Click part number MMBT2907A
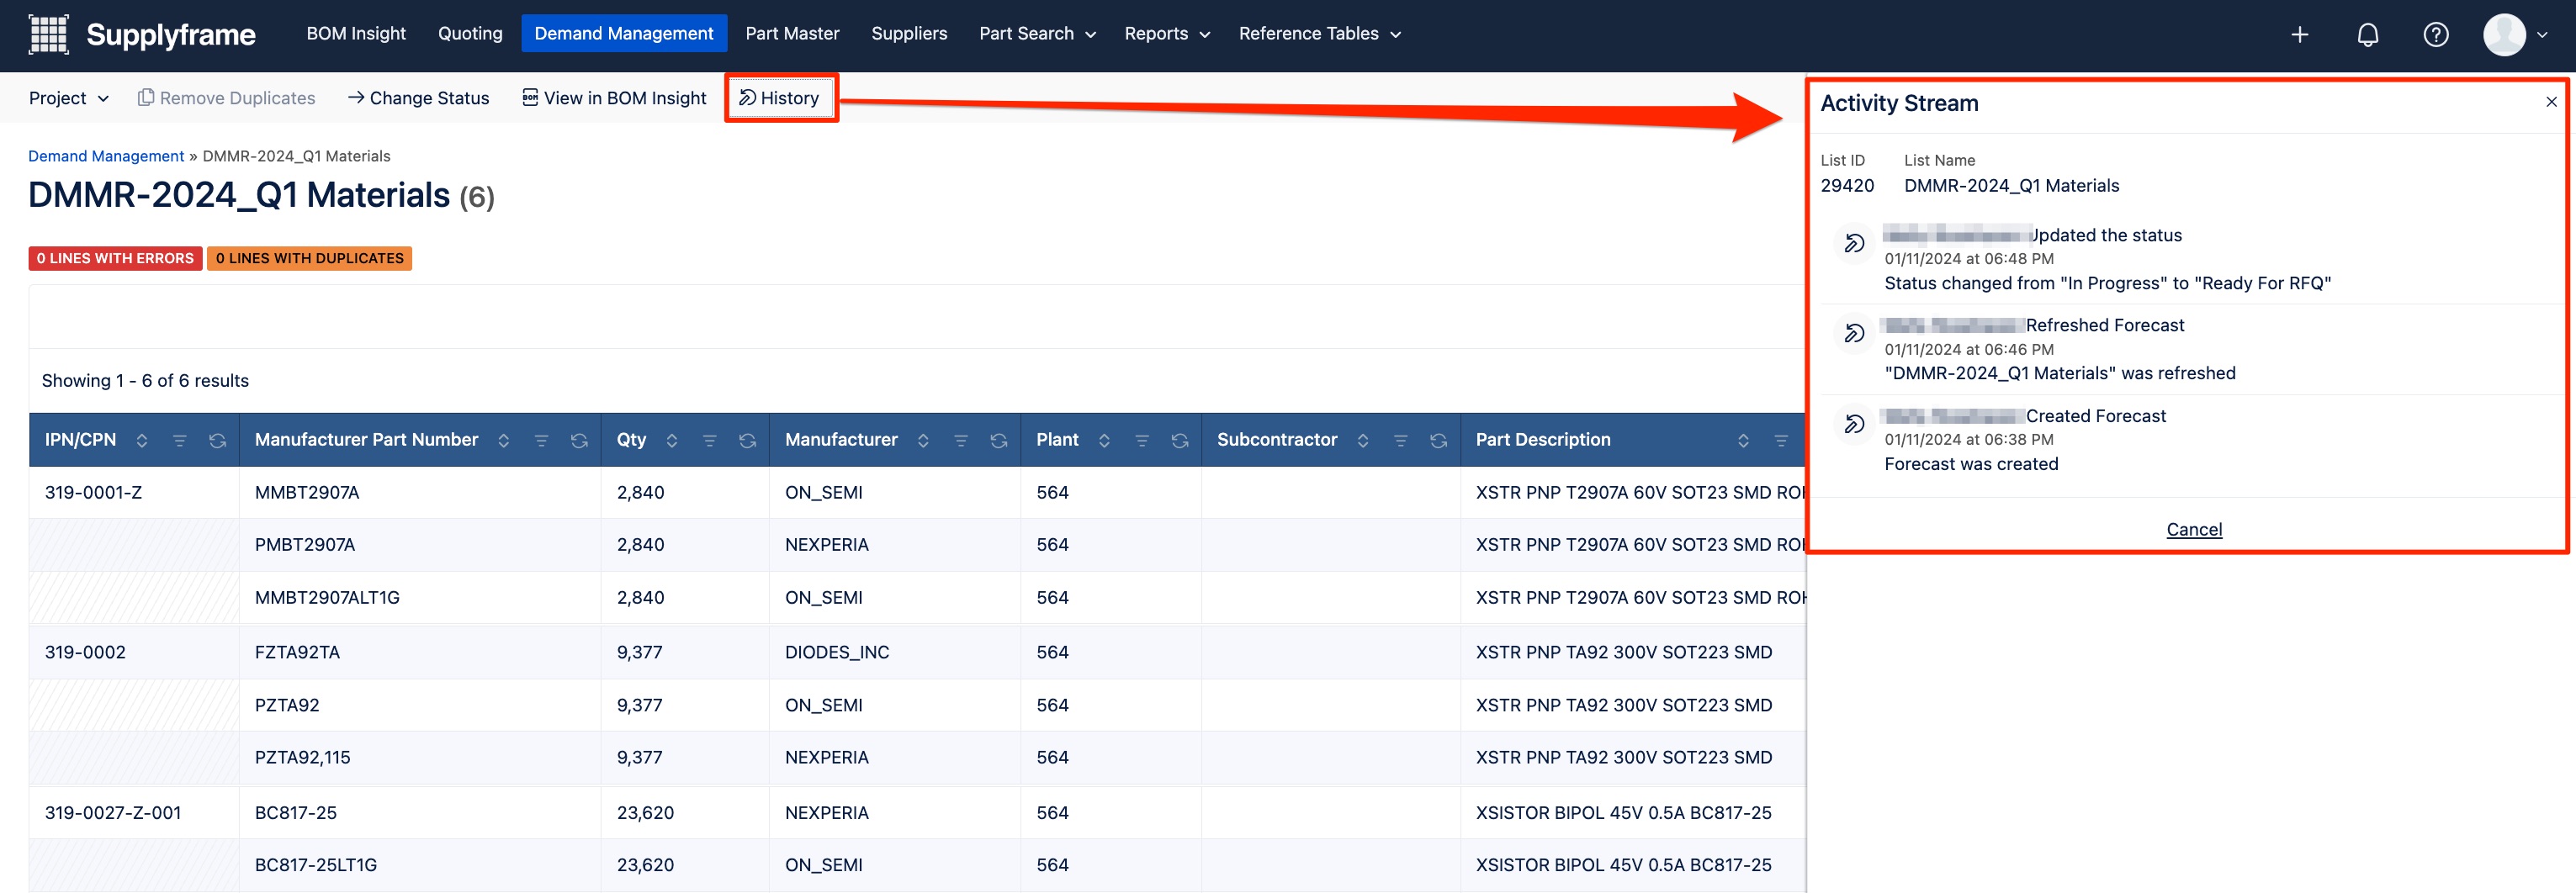Screen dimensions: 2576x893 click(x=307, y=493)
